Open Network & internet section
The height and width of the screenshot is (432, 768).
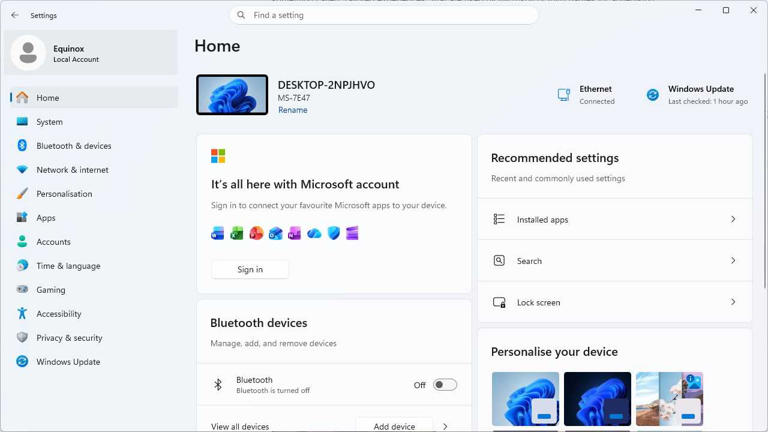coord(93,169)
